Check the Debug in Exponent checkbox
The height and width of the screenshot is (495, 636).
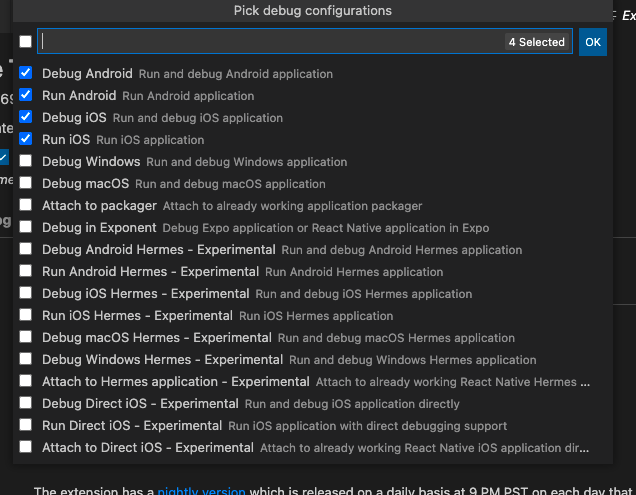[26, 226]
